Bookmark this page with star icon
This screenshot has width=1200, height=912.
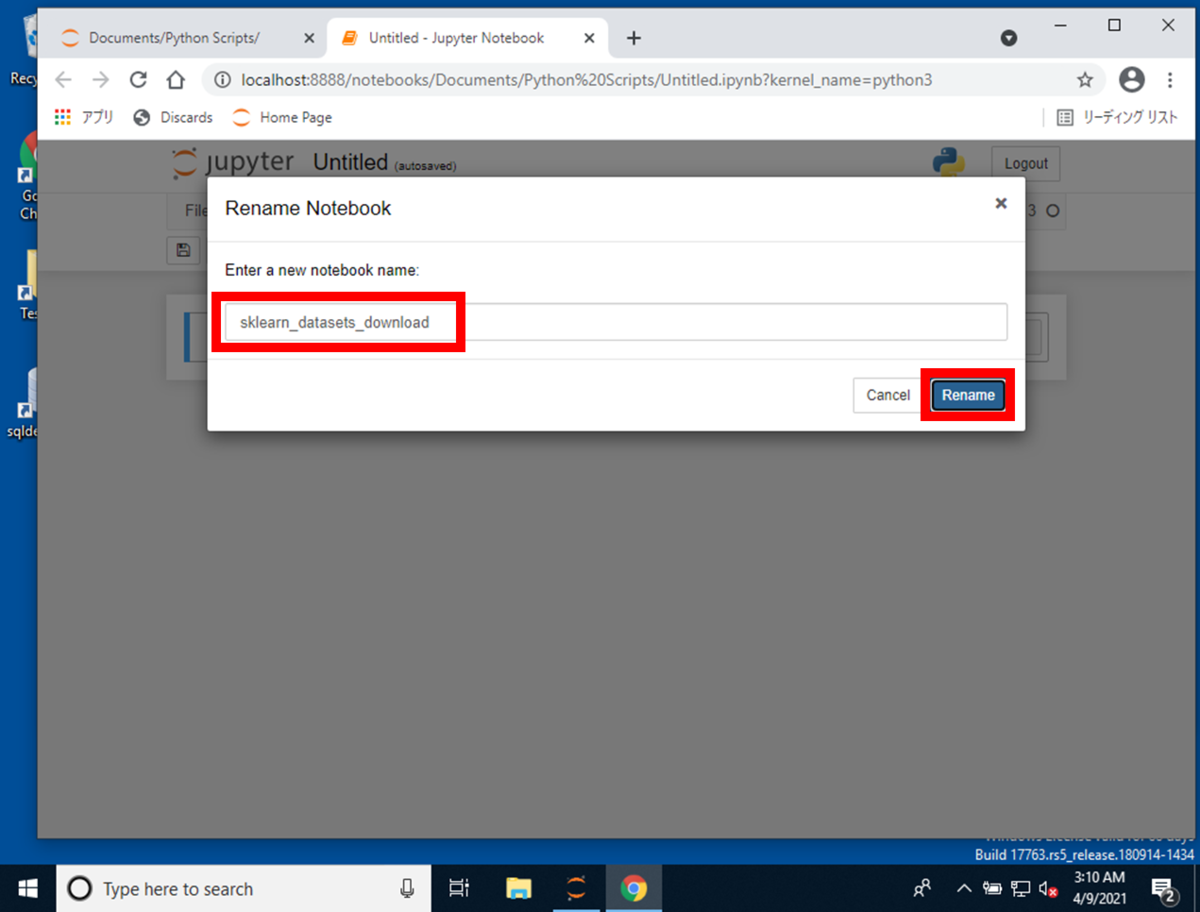[1085, 80]
